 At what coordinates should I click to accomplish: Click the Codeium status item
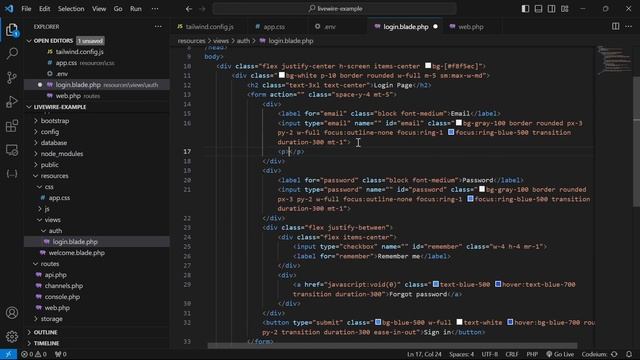click(600, 354)
